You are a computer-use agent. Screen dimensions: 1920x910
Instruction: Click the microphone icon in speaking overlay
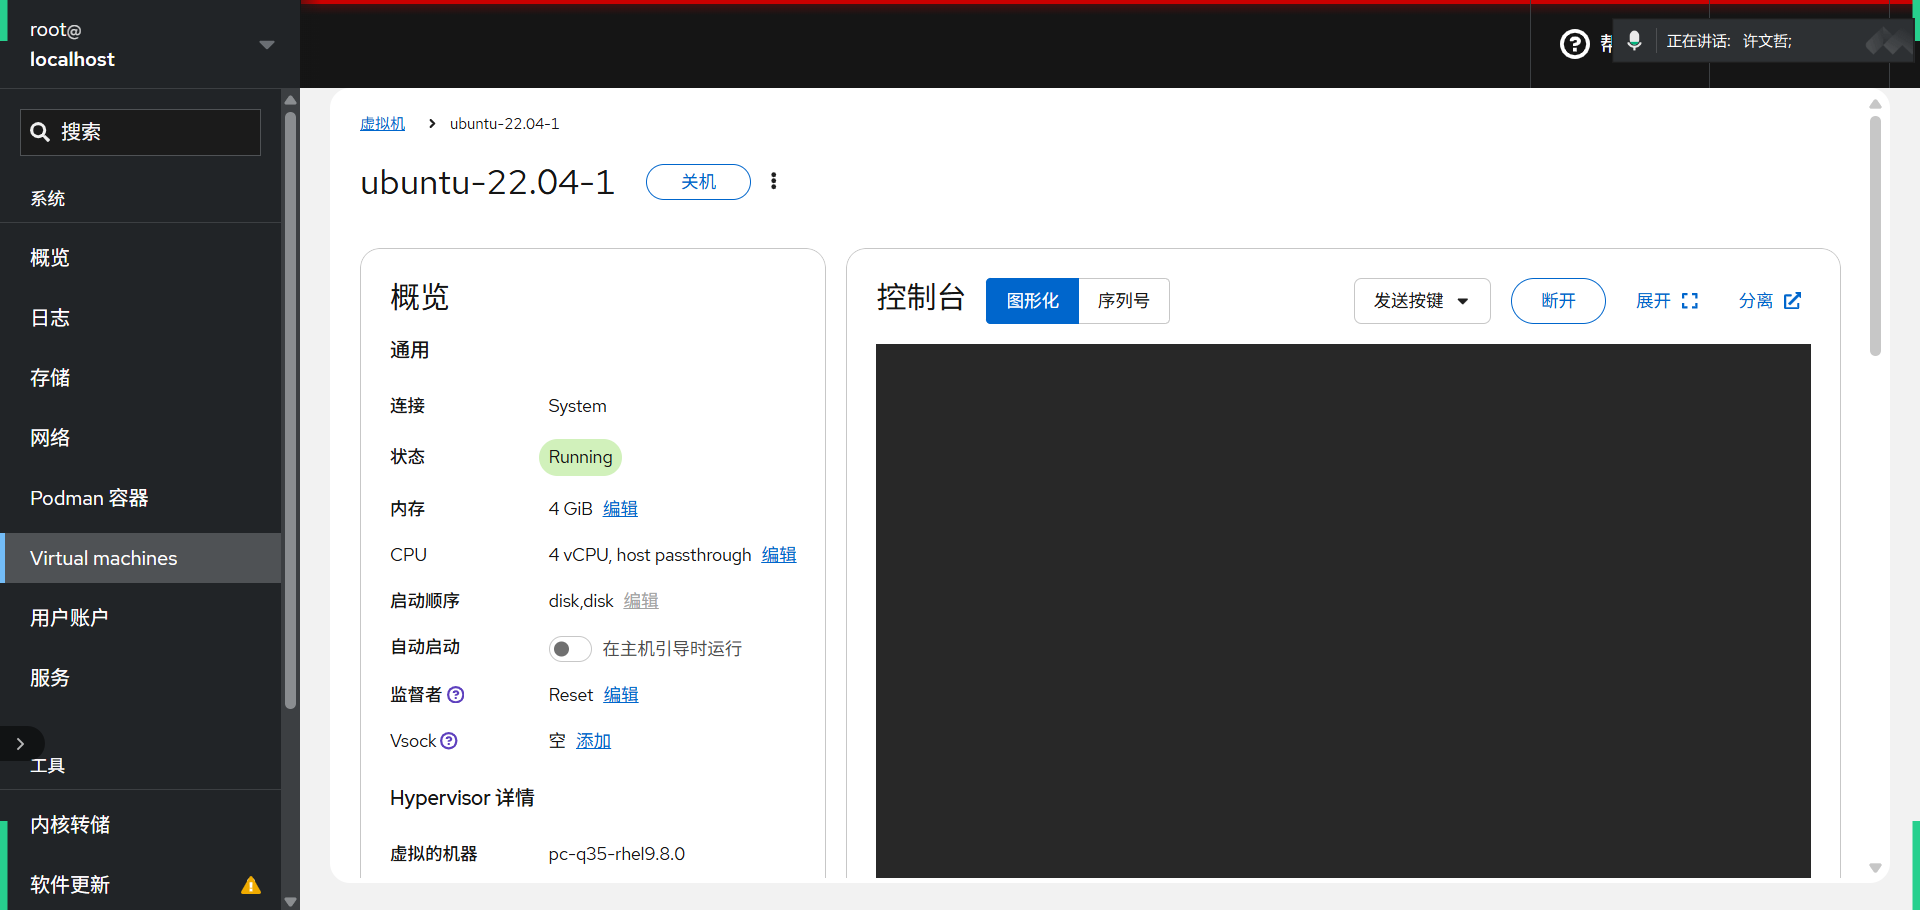[x=1634, y=41]
